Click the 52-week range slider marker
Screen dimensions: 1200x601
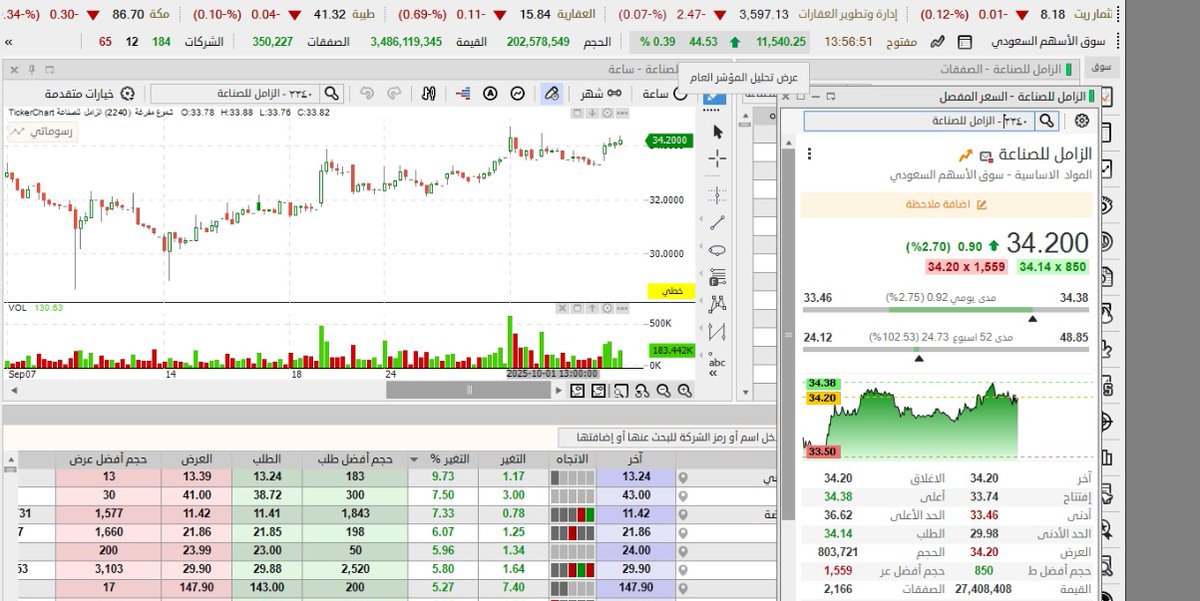point(919,357)
